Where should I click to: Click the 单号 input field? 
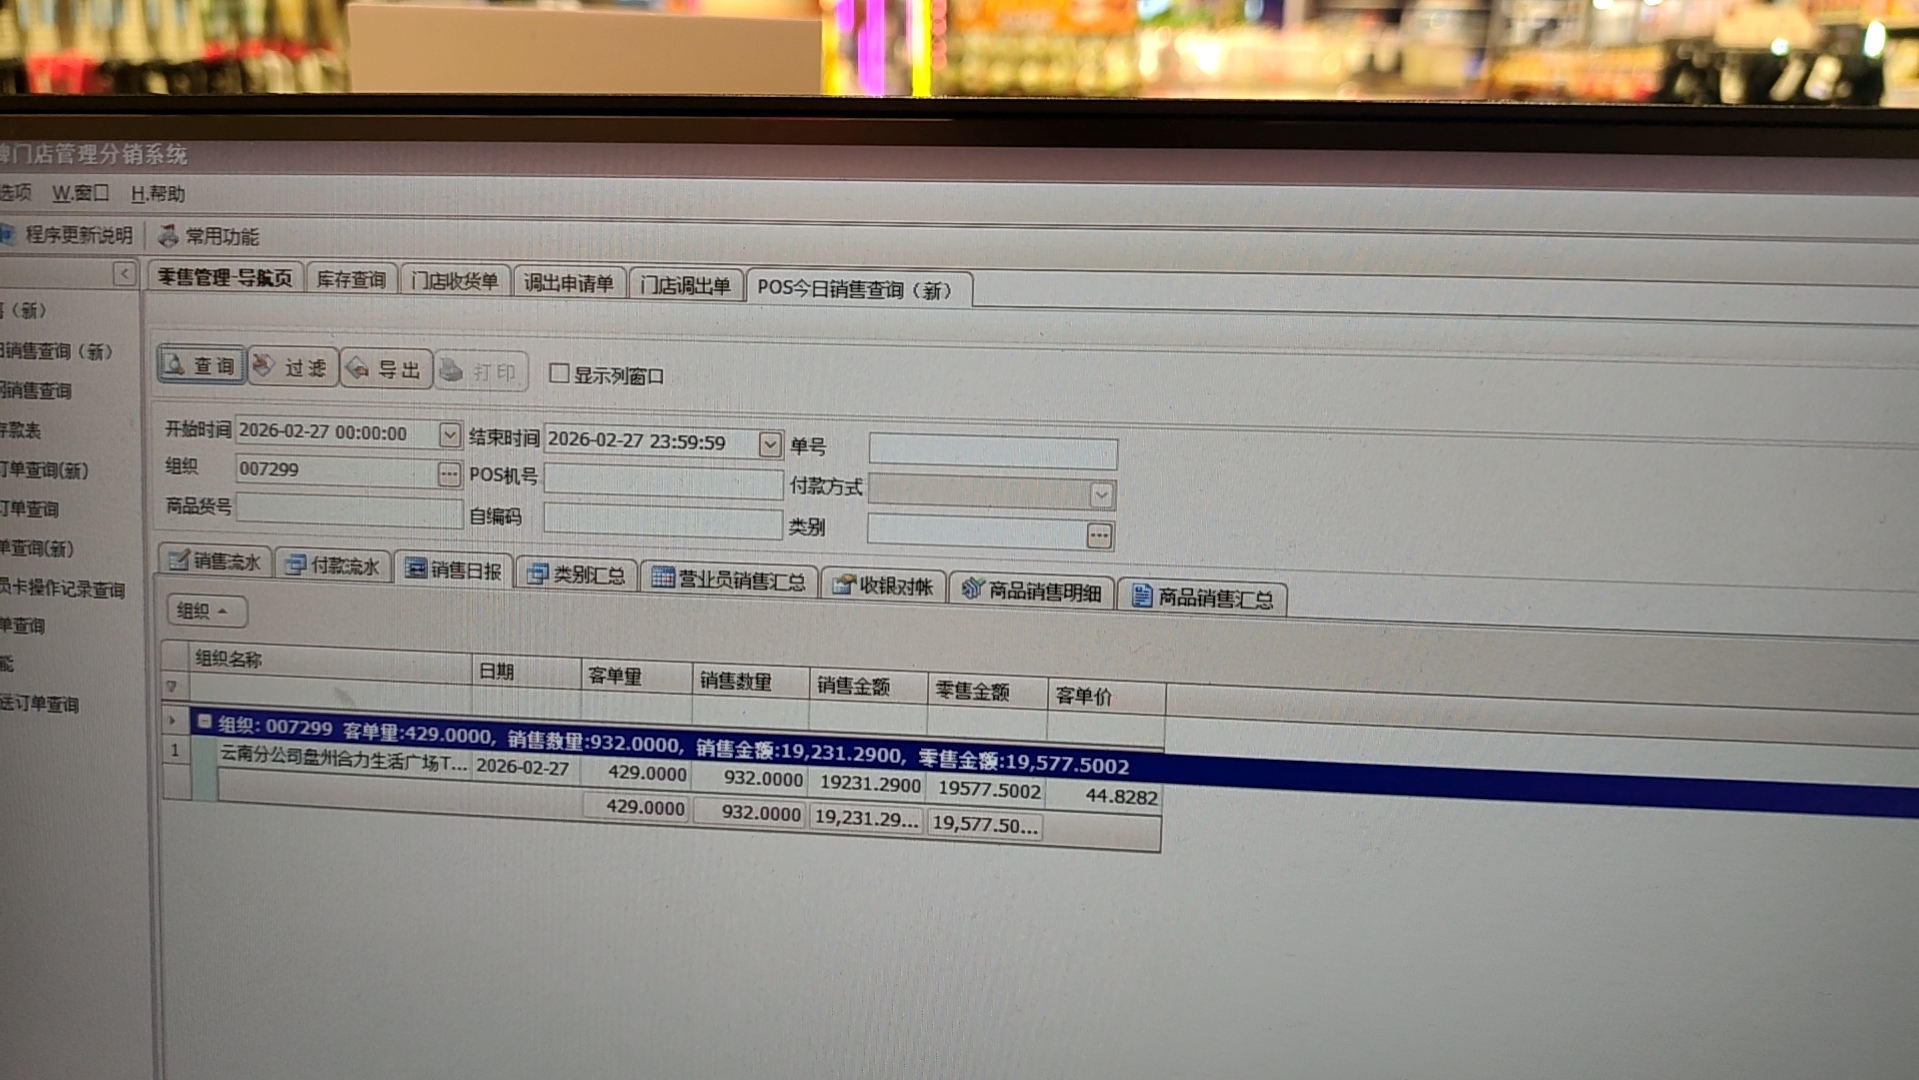pyautogui.click(x=992, y=452)
